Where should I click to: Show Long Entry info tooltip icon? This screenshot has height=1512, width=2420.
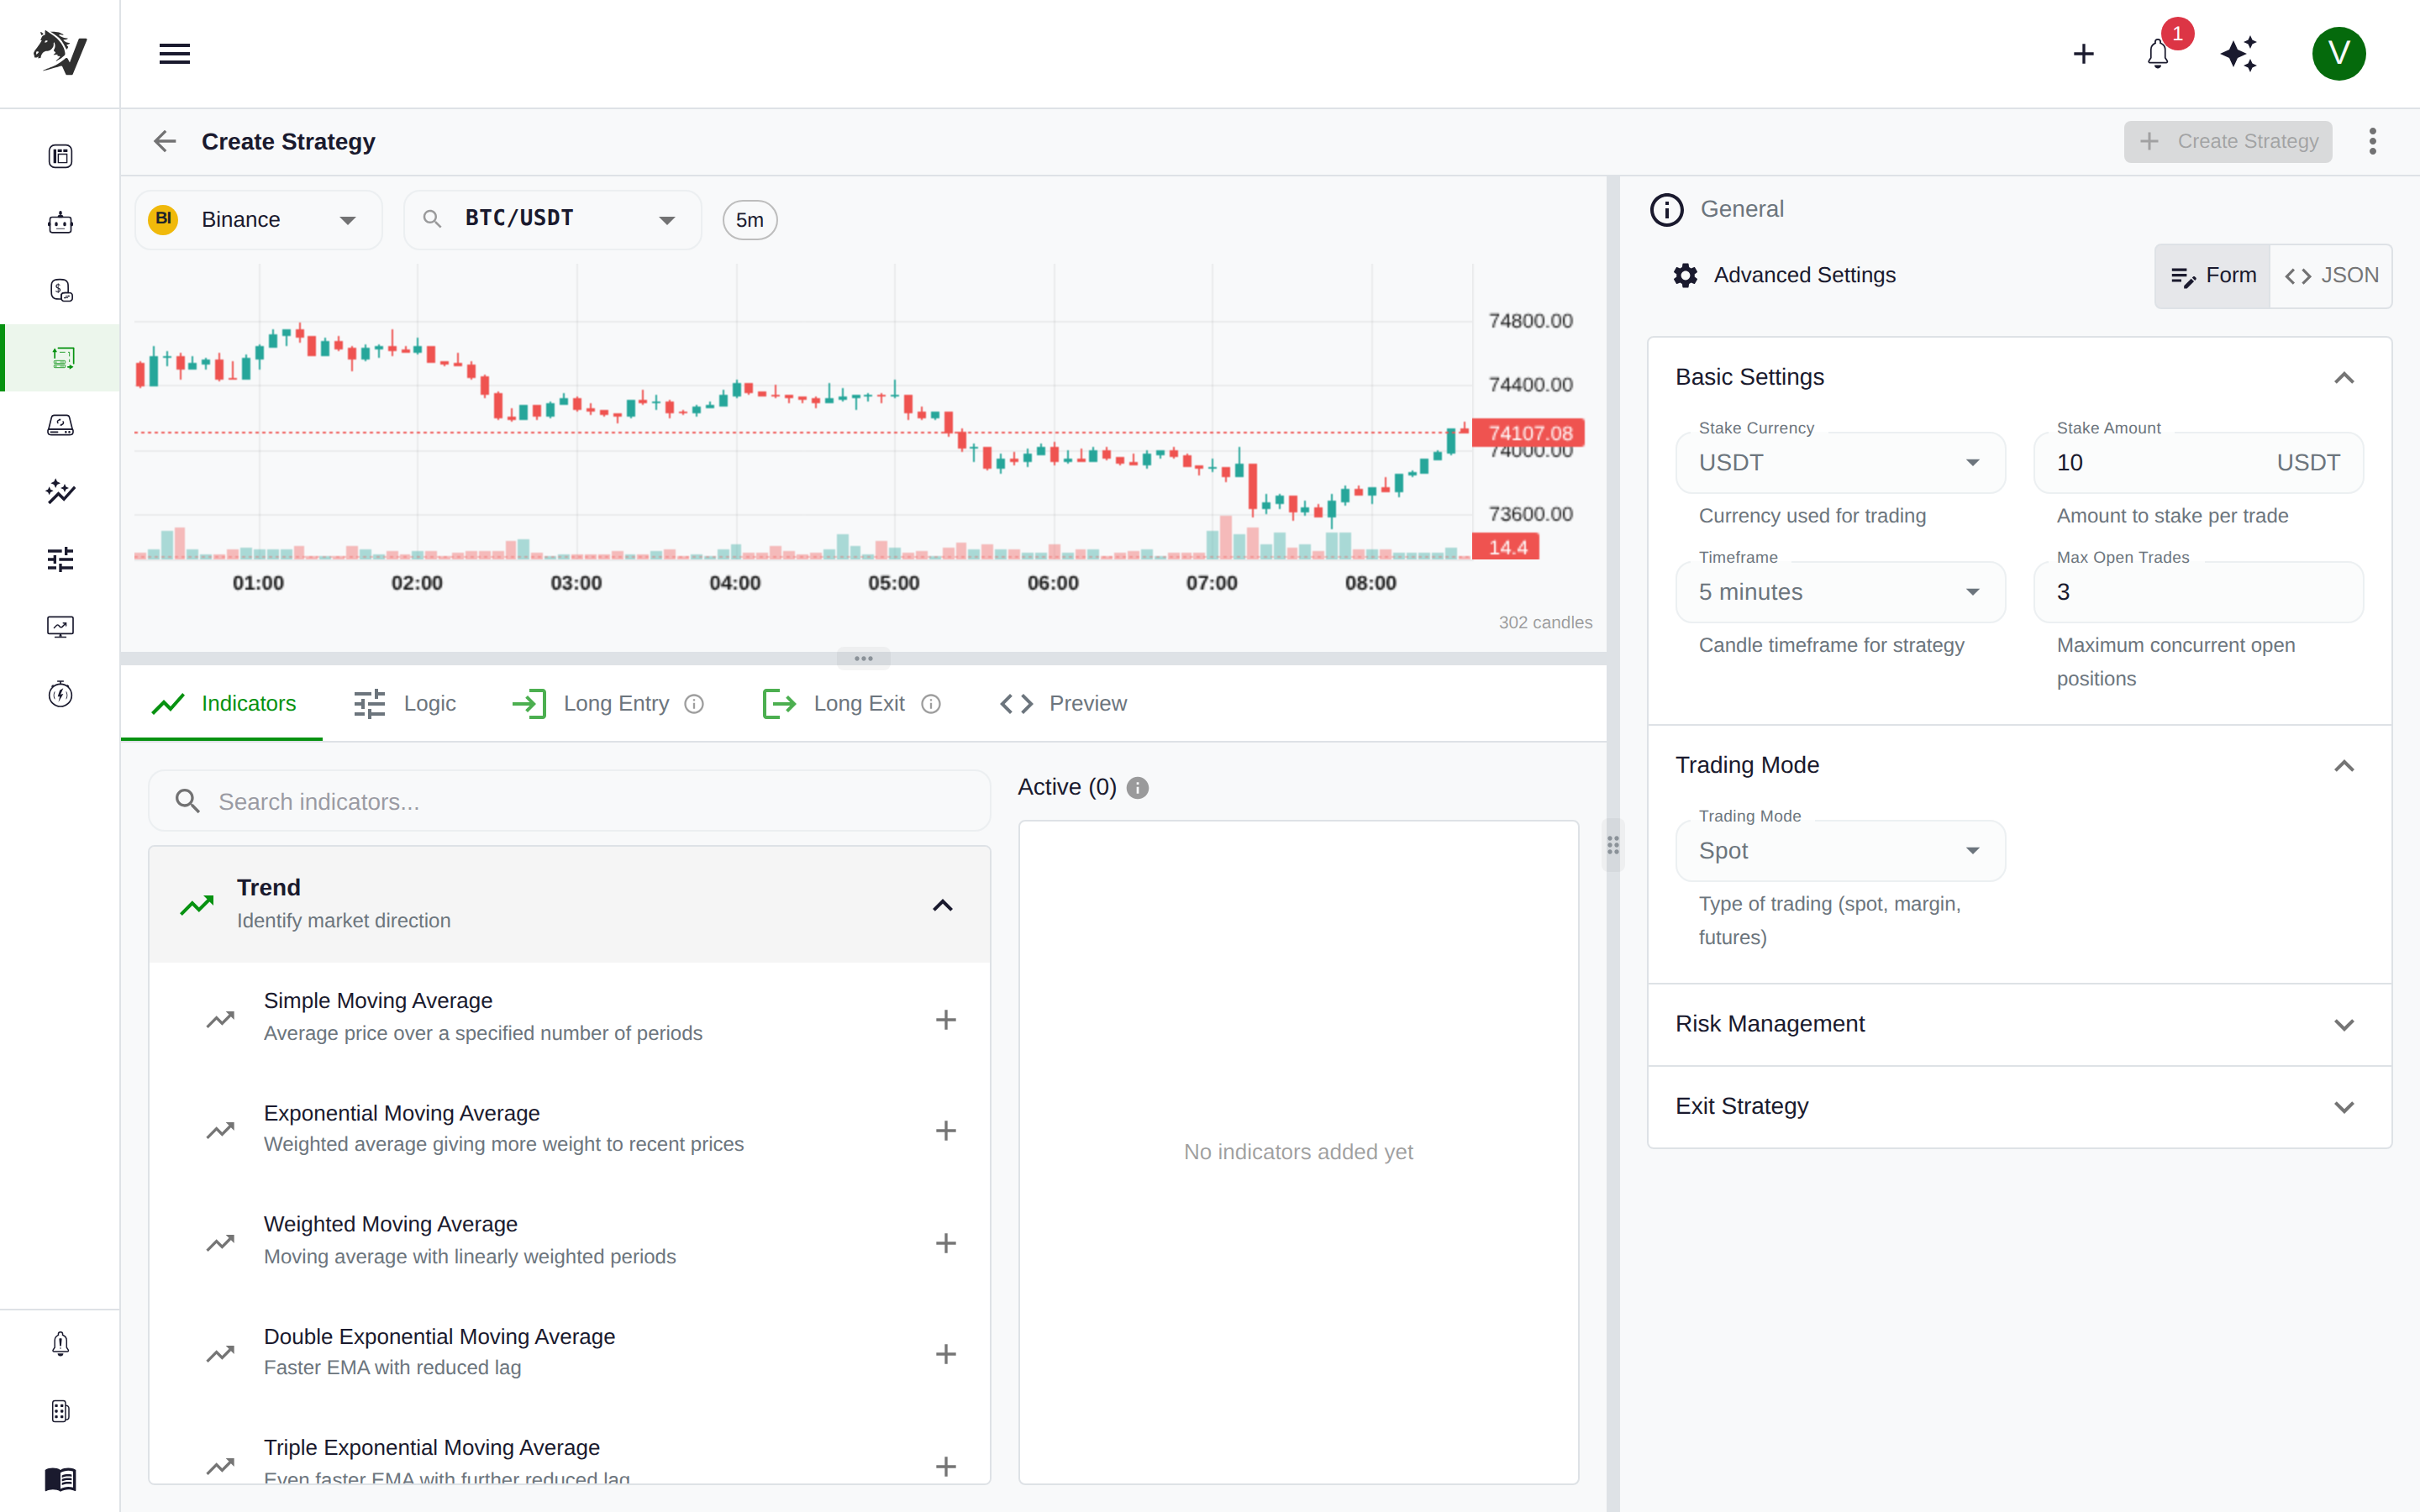694,704
